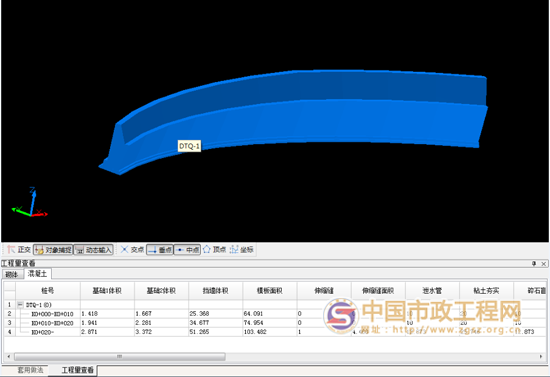Pin the 工程量查看 panel
The image size is (550, 377).
point(534,263)
